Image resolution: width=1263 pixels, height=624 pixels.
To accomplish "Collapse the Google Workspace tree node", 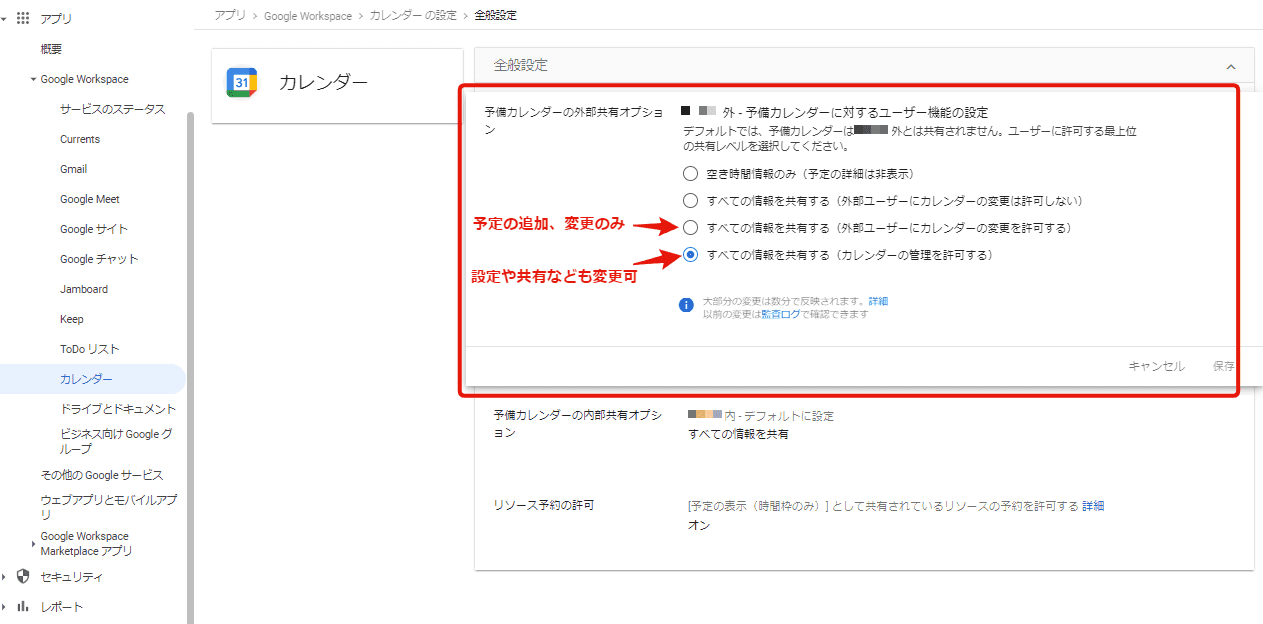I will (33, 79).
